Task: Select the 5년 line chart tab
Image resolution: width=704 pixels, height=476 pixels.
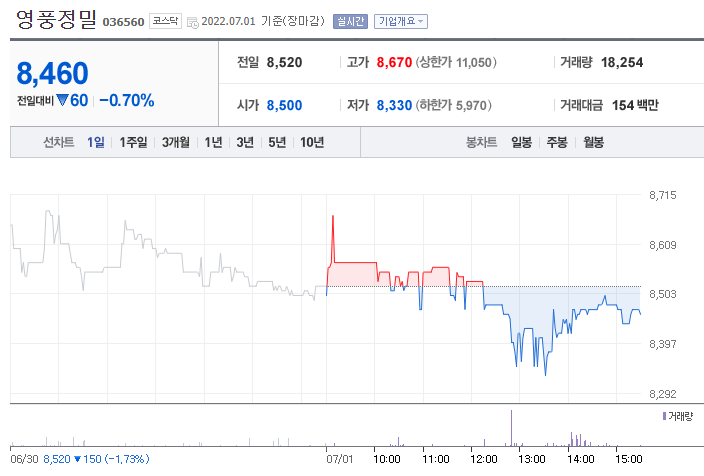Action: [x=277, y=142]
